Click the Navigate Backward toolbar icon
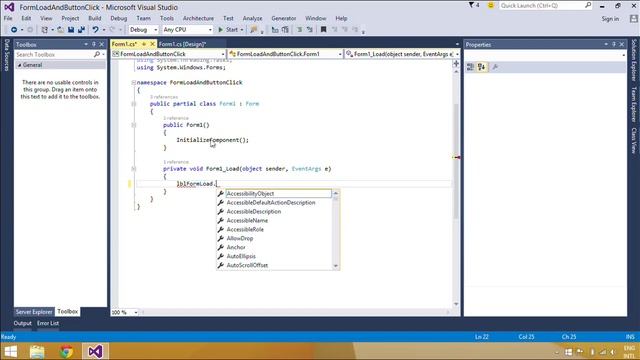Viewport: 640px width, 360px height. pos(13,30)
